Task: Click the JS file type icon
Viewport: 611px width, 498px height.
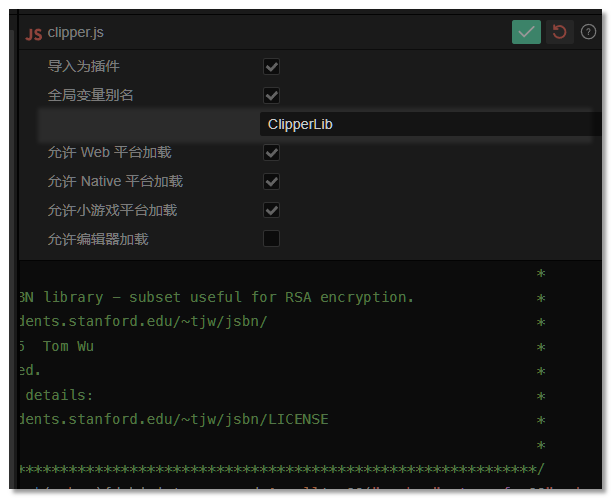Action: point(33,33)
